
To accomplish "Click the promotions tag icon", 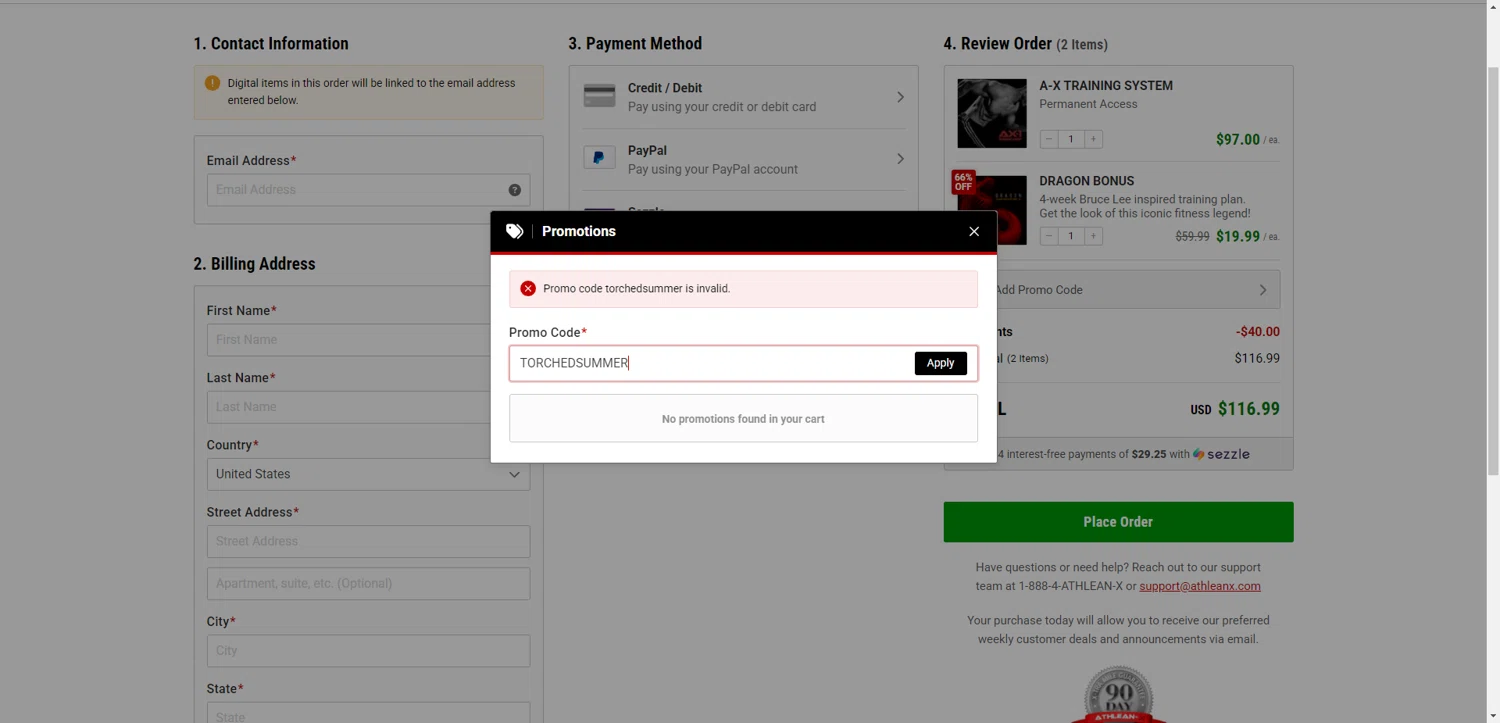I will [x=514, y=231].
